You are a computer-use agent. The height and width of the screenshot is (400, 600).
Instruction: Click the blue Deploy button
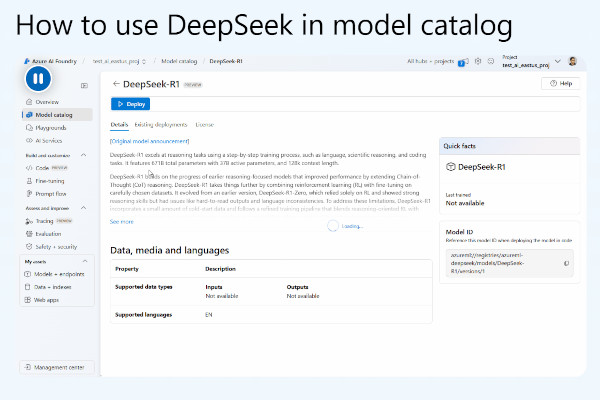point(131,103)
